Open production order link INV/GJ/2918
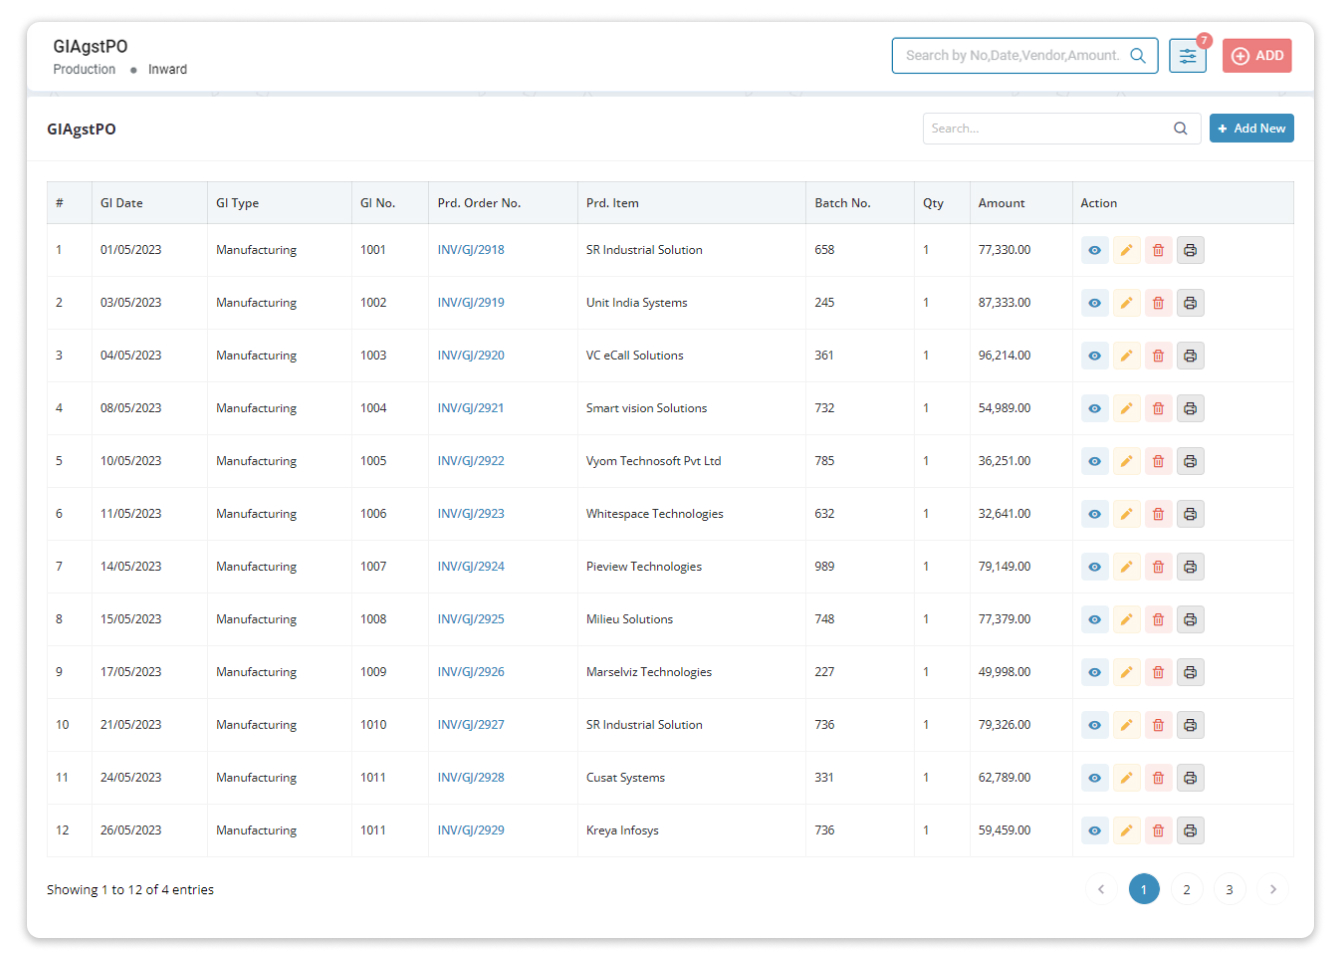Image resolution: width=1340 pixels, height=960 pixels. [x=471, y=250]
